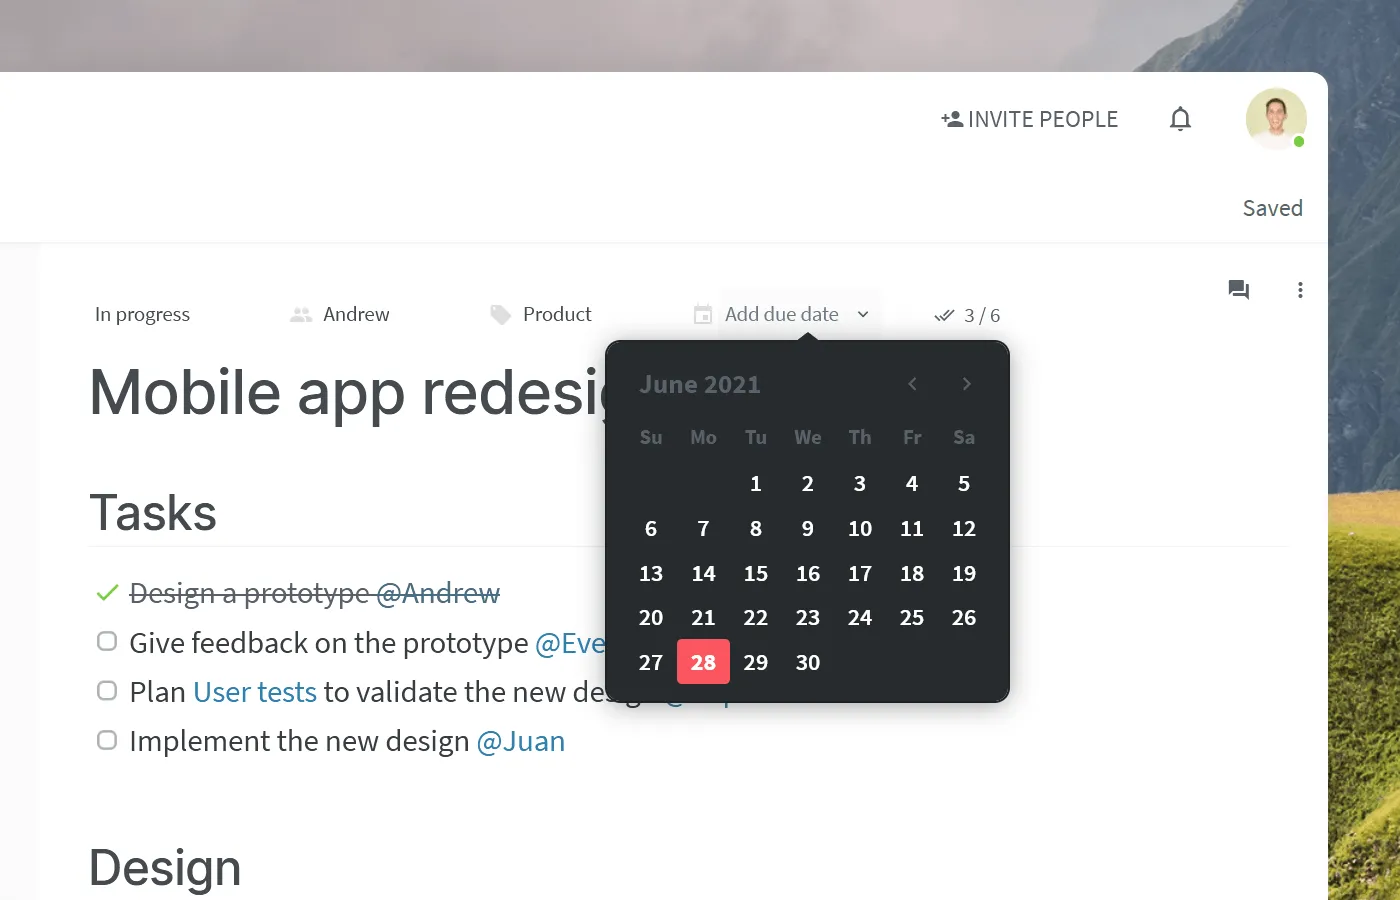Pick June 27 as due date
The width and height of the screenshot is (1400, 900).
click(651, 662)
